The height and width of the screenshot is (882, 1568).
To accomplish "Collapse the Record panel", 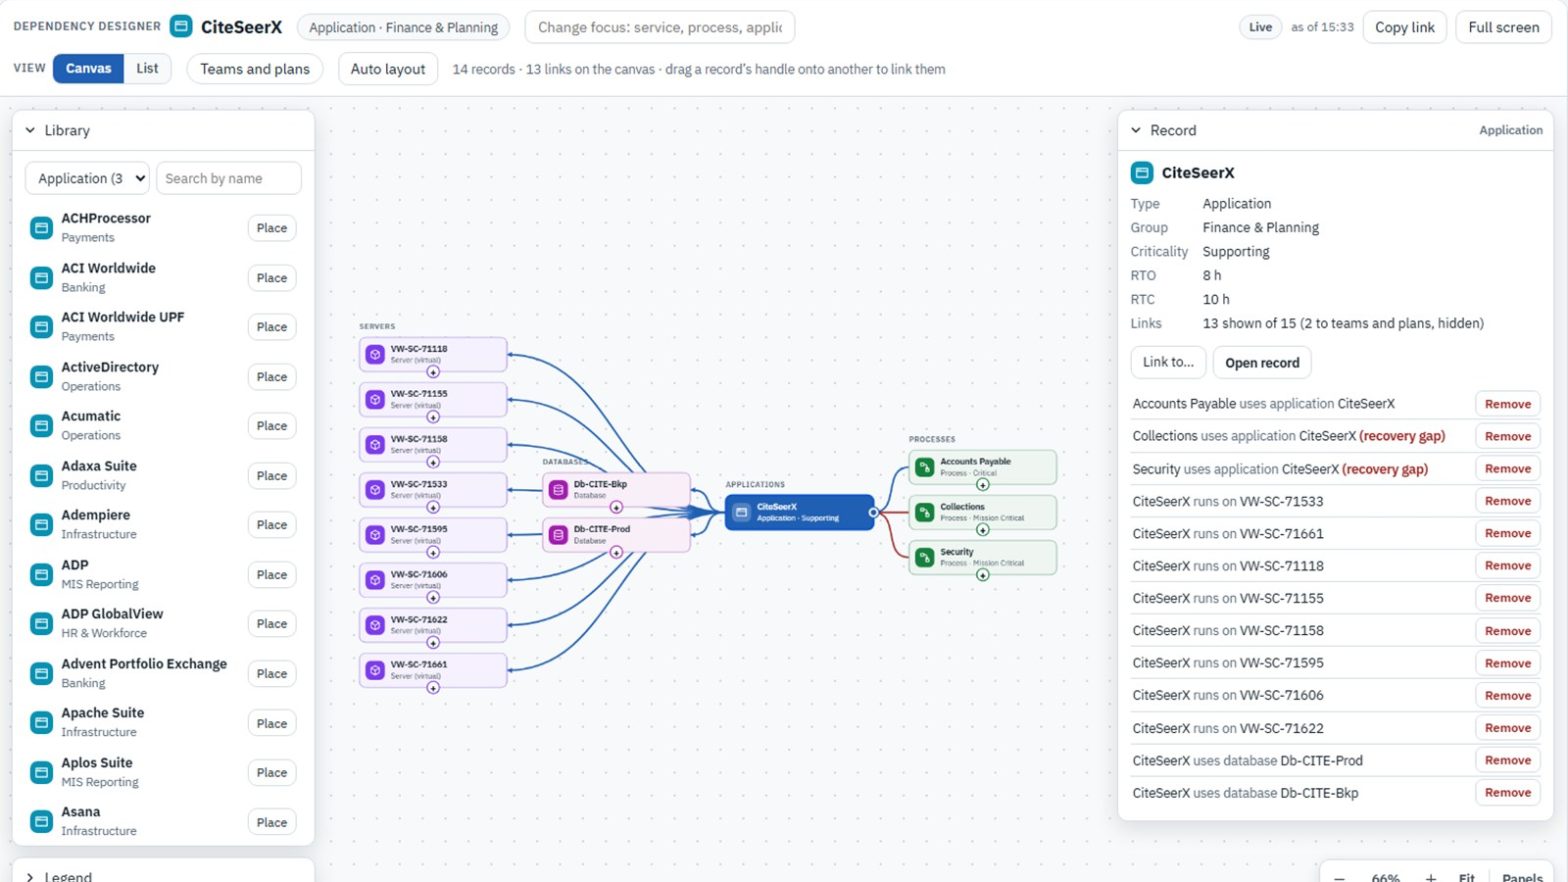I will 1136,130.
